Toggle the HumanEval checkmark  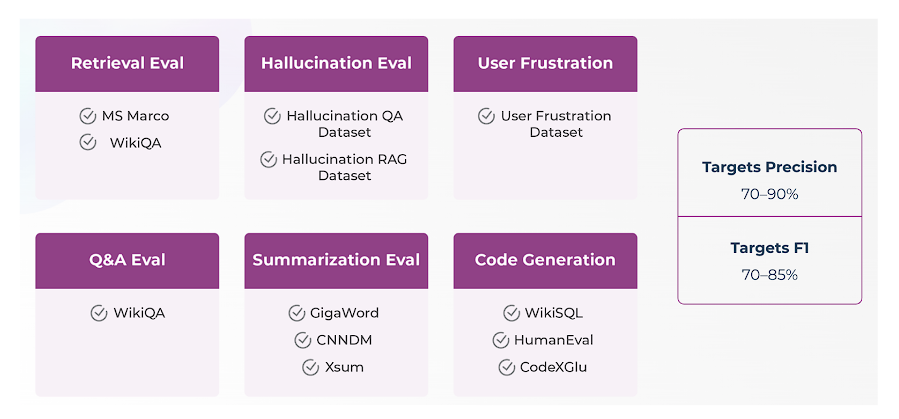(x=501, y=340)
